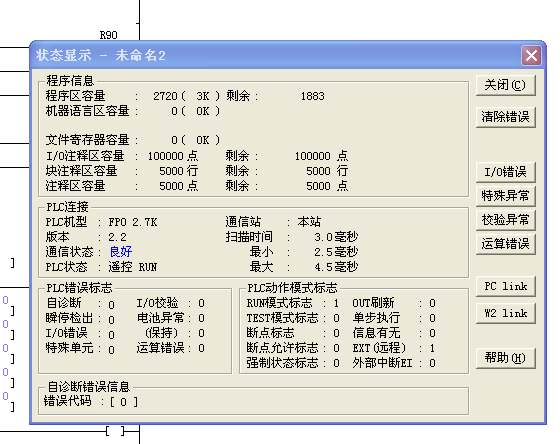The height and width of the screenshot is (444, 560).
Task: Click the 程序区容量 value 2720
Action: pyautogui.click(x=165, y=96)
